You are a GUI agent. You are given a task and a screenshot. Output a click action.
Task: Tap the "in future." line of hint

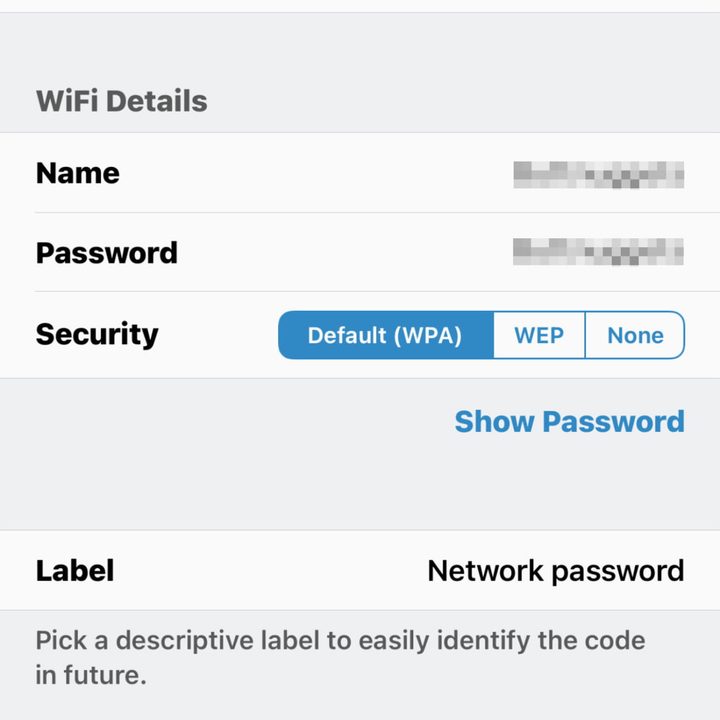(91, 675)
